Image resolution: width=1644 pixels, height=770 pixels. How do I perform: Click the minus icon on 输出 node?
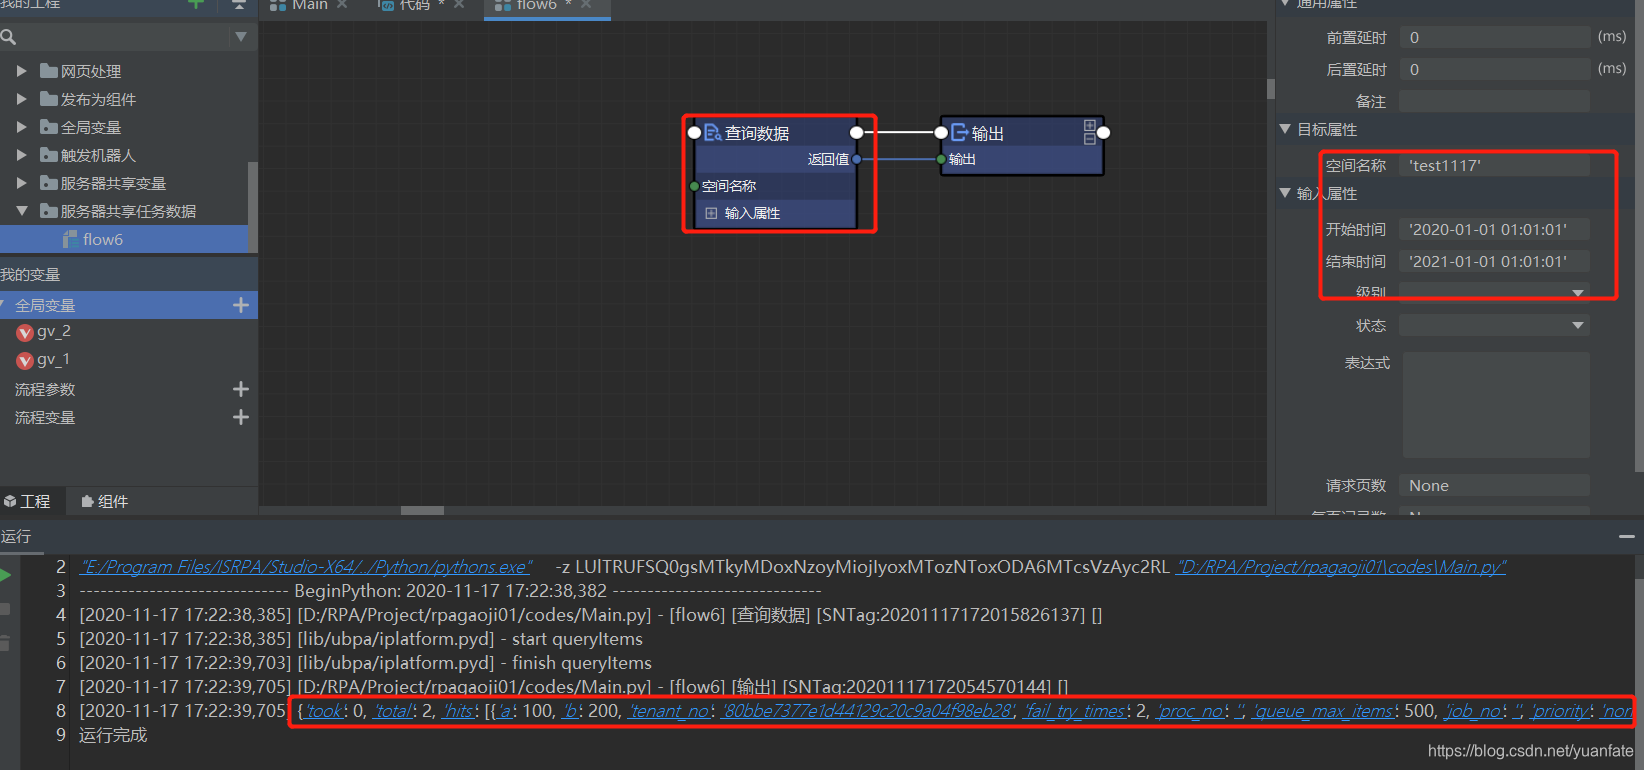1090,139
